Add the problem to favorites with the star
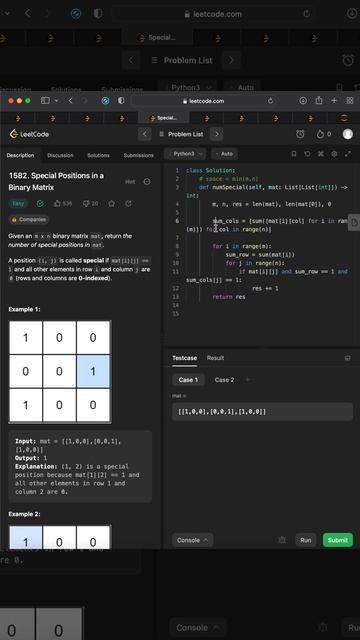 tap(111, 203)
